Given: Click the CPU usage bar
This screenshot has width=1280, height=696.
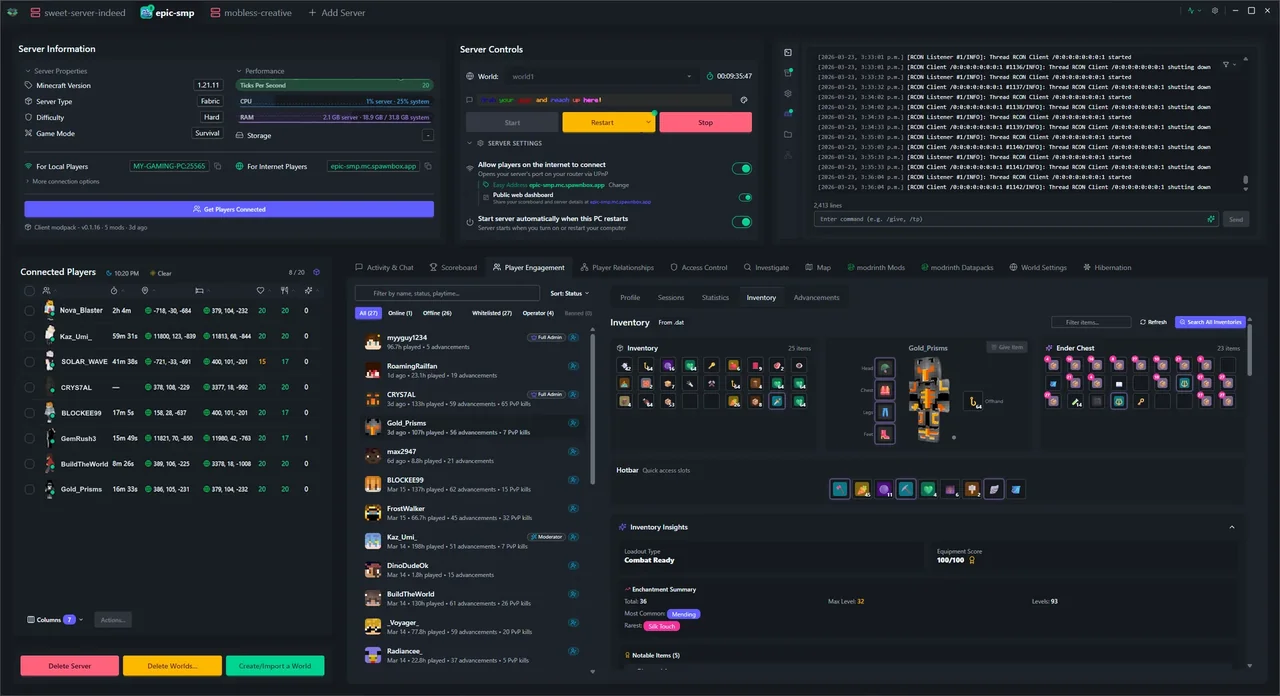Looking at the screenshot, I should [335, 102].
